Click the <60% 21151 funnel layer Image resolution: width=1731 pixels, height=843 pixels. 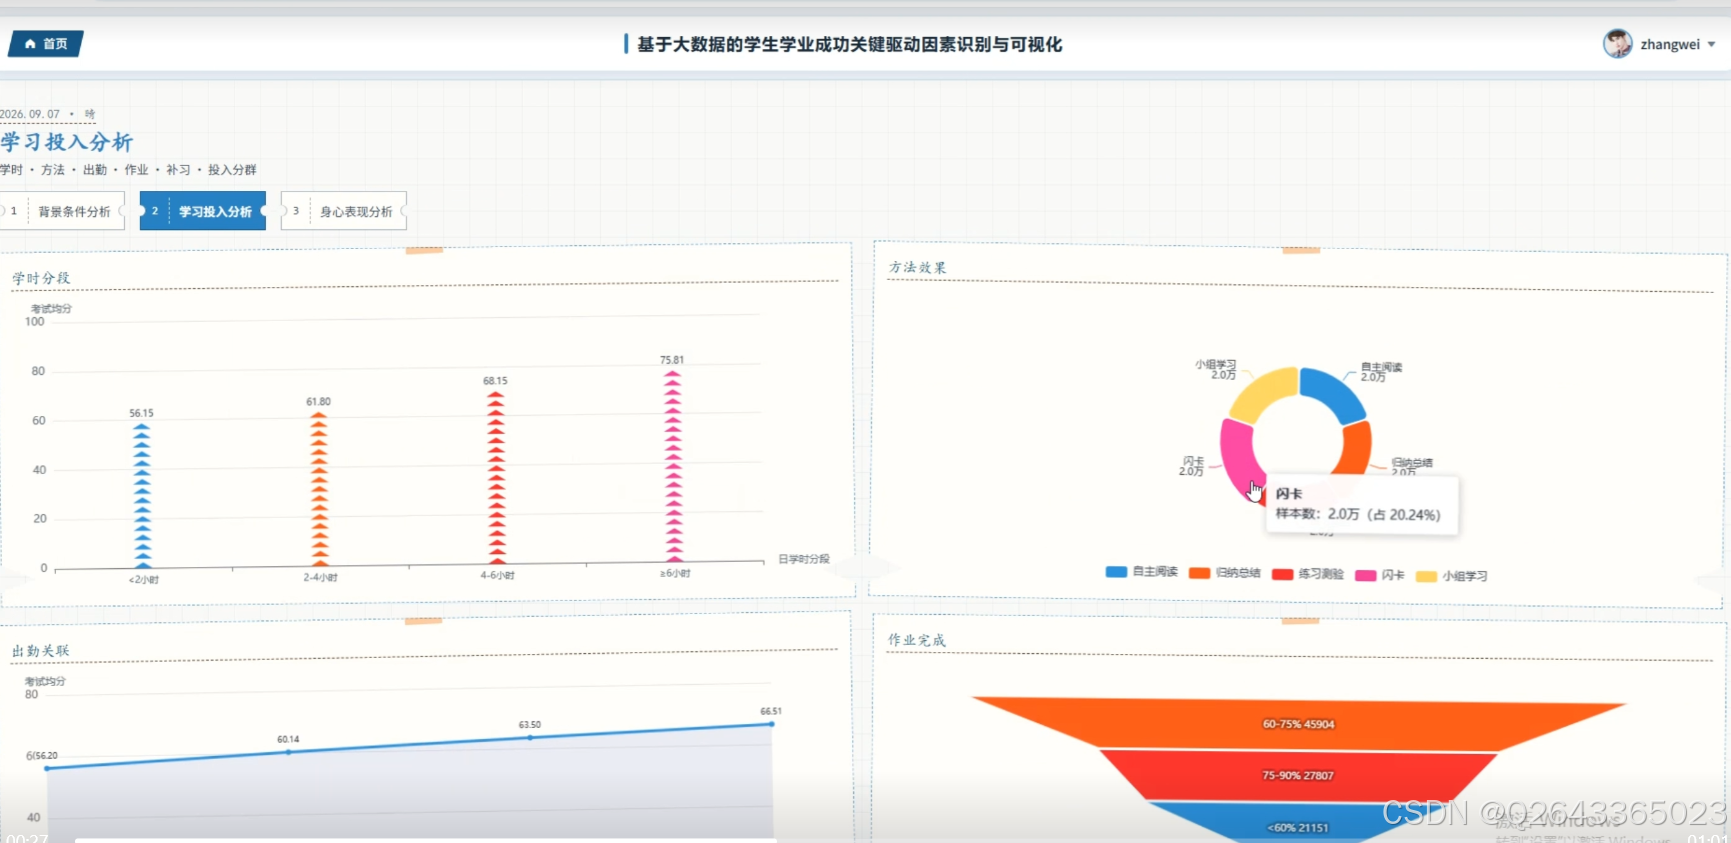pyautogui.click(x=1298, y=822)
